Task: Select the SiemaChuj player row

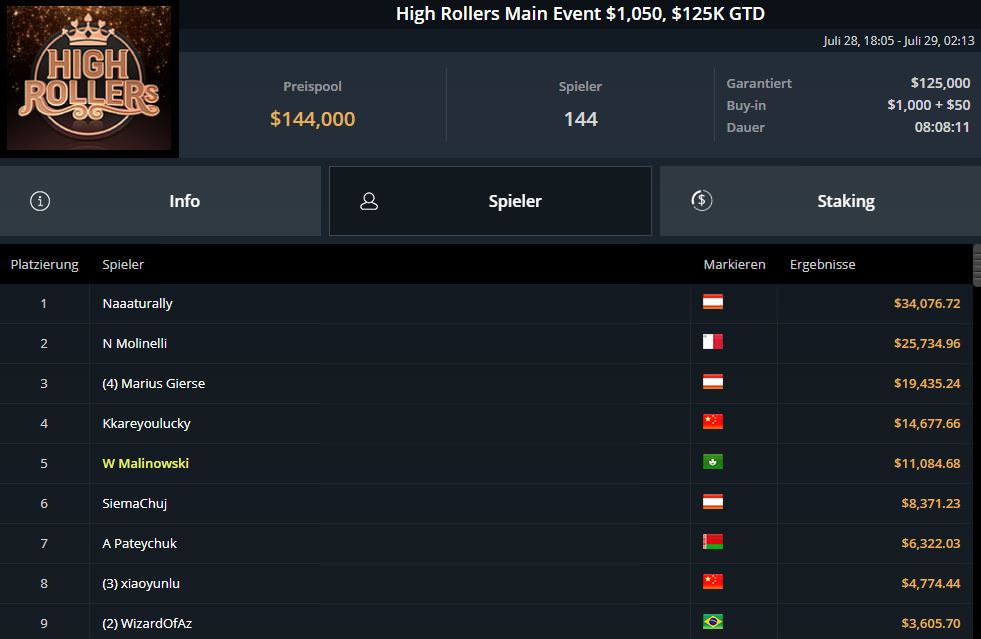Action: [x=134, y=503]
